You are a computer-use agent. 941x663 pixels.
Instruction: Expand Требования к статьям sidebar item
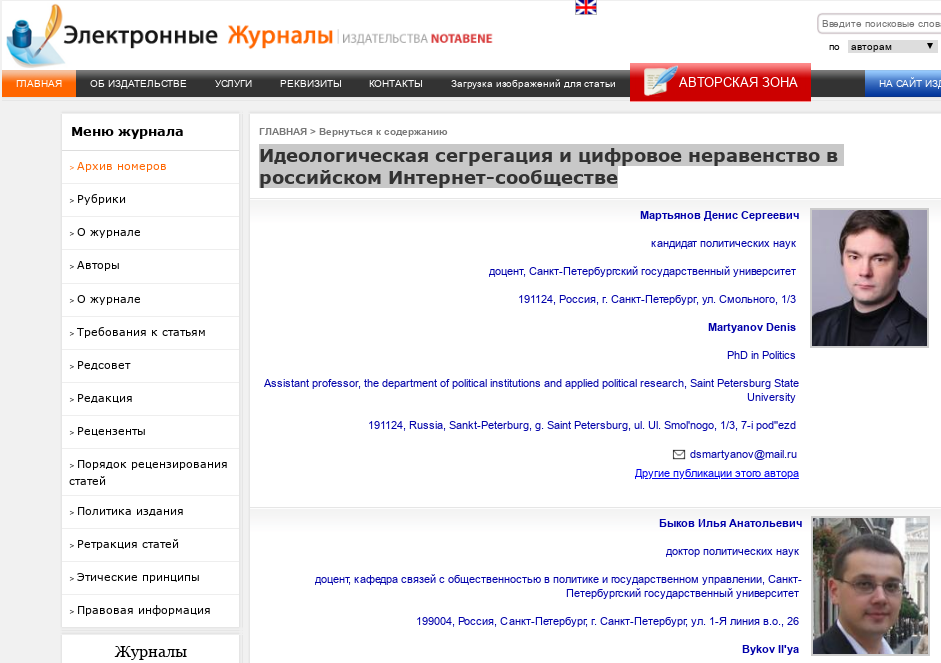tap(141, 332)
